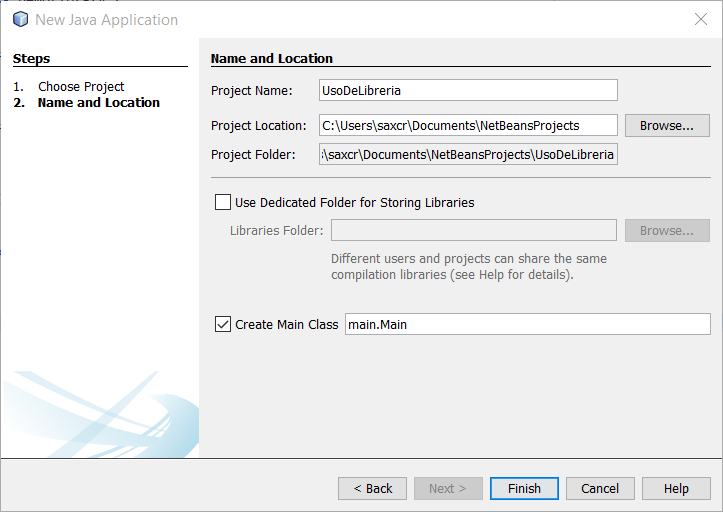Click the New Java Application title text
The image size is (723, 512).
pos(107,20)
